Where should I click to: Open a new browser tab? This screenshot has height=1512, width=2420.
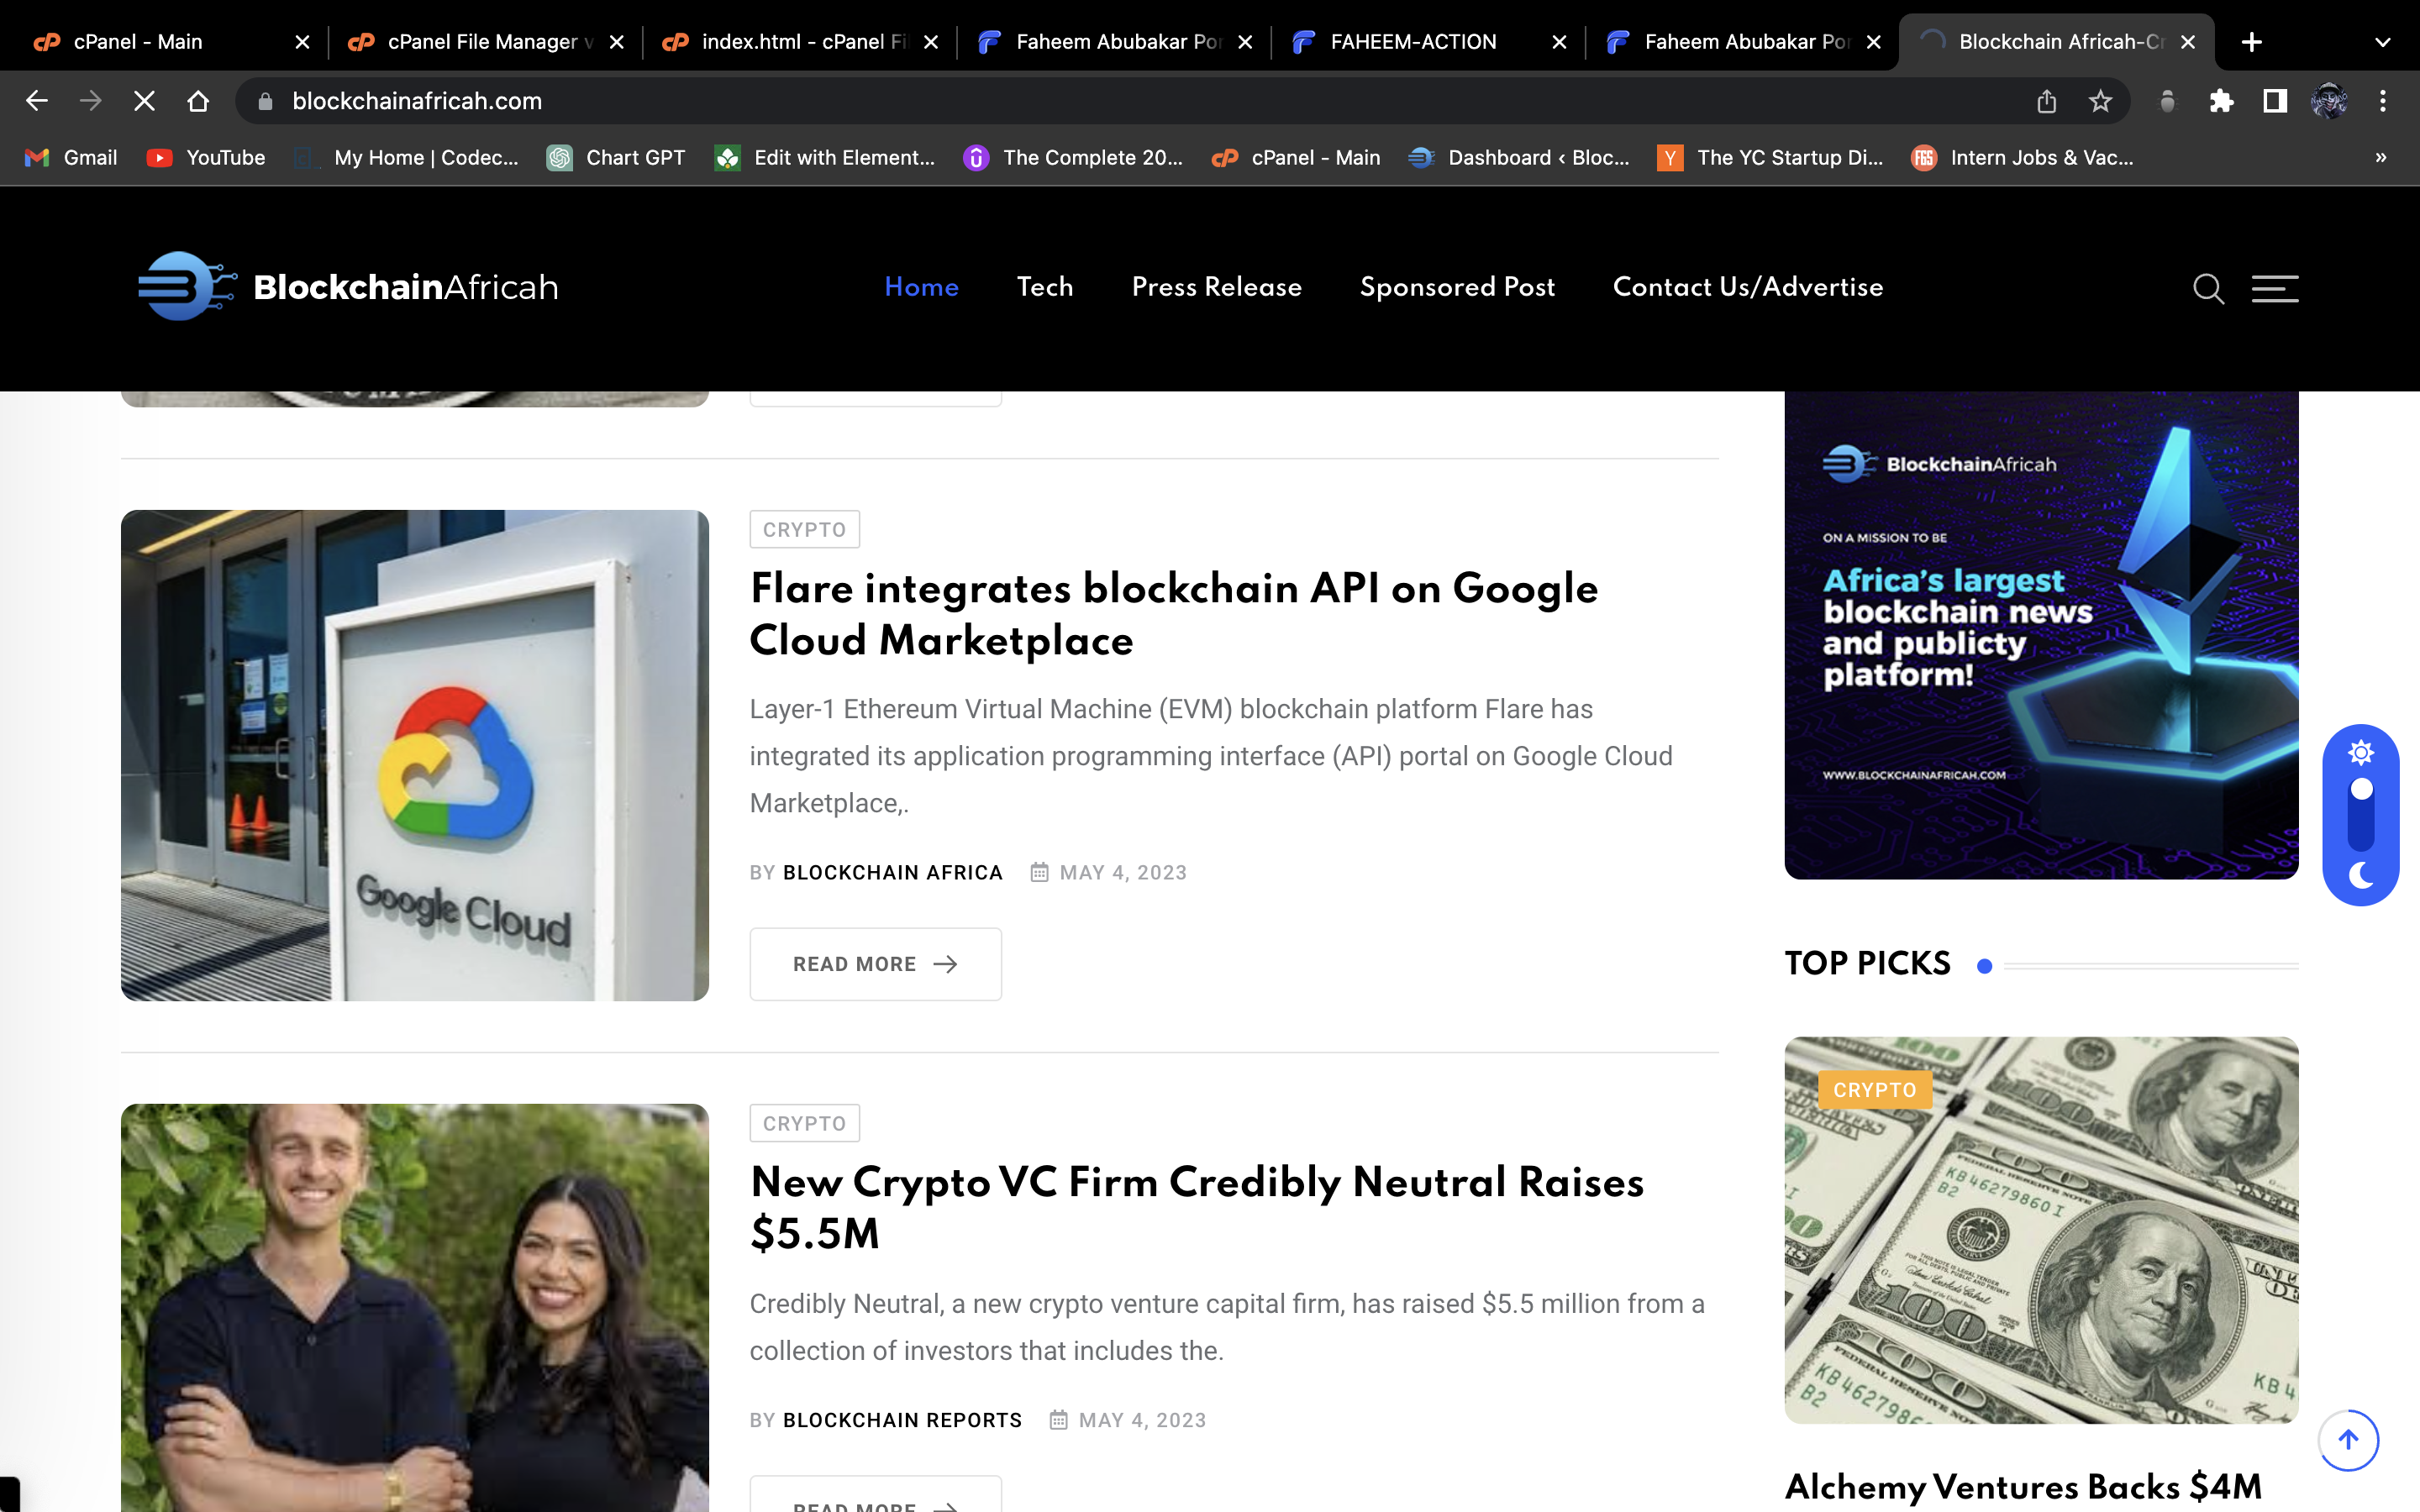[x=2252, y=42]
